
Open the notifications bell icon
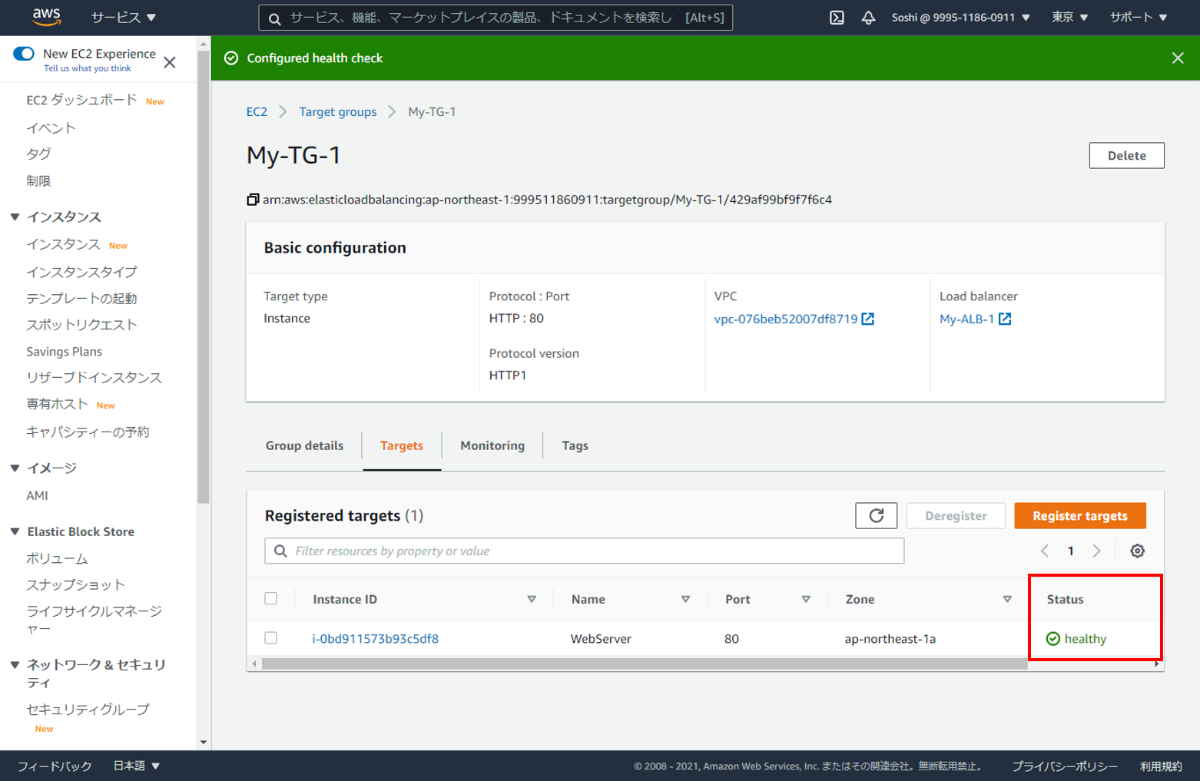(868, 18)
